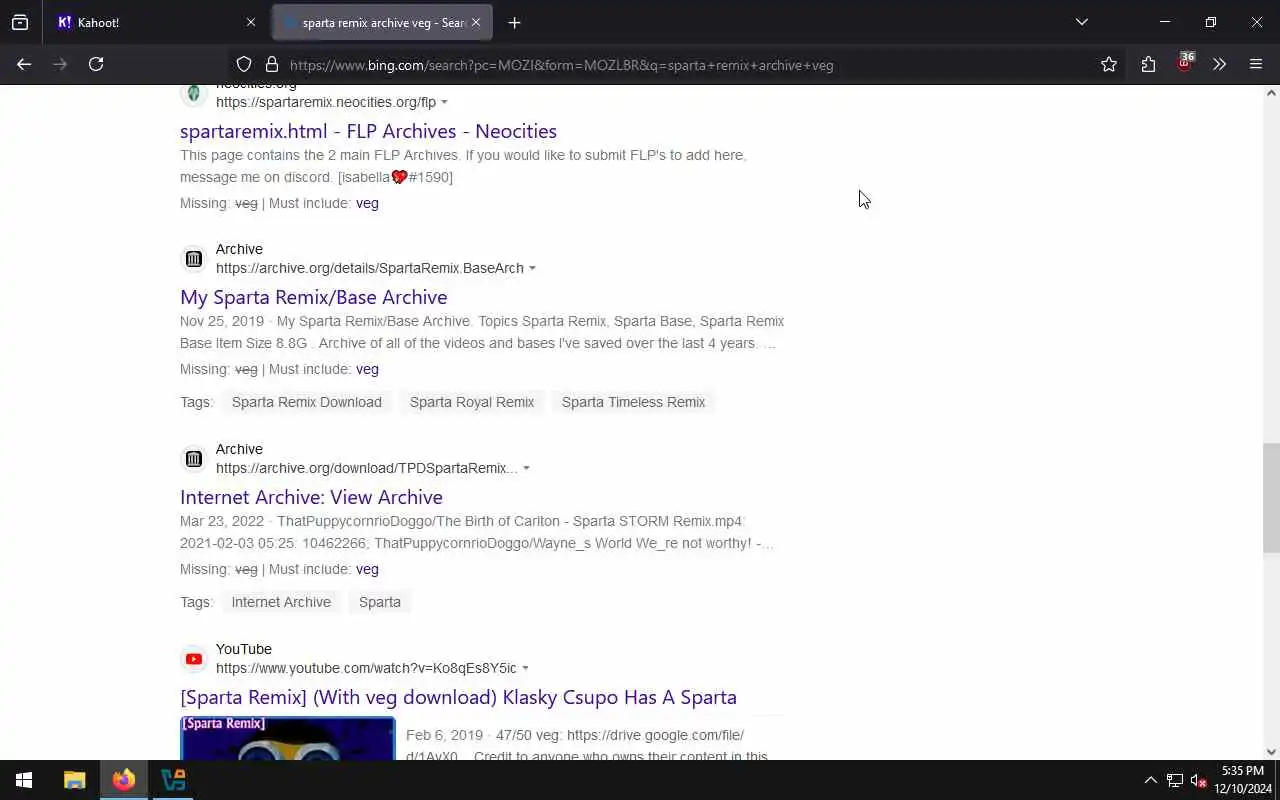1280x800 pixels.
Task: Open Klasky Csupo Has A Sparta result
Action: [458, 697]
